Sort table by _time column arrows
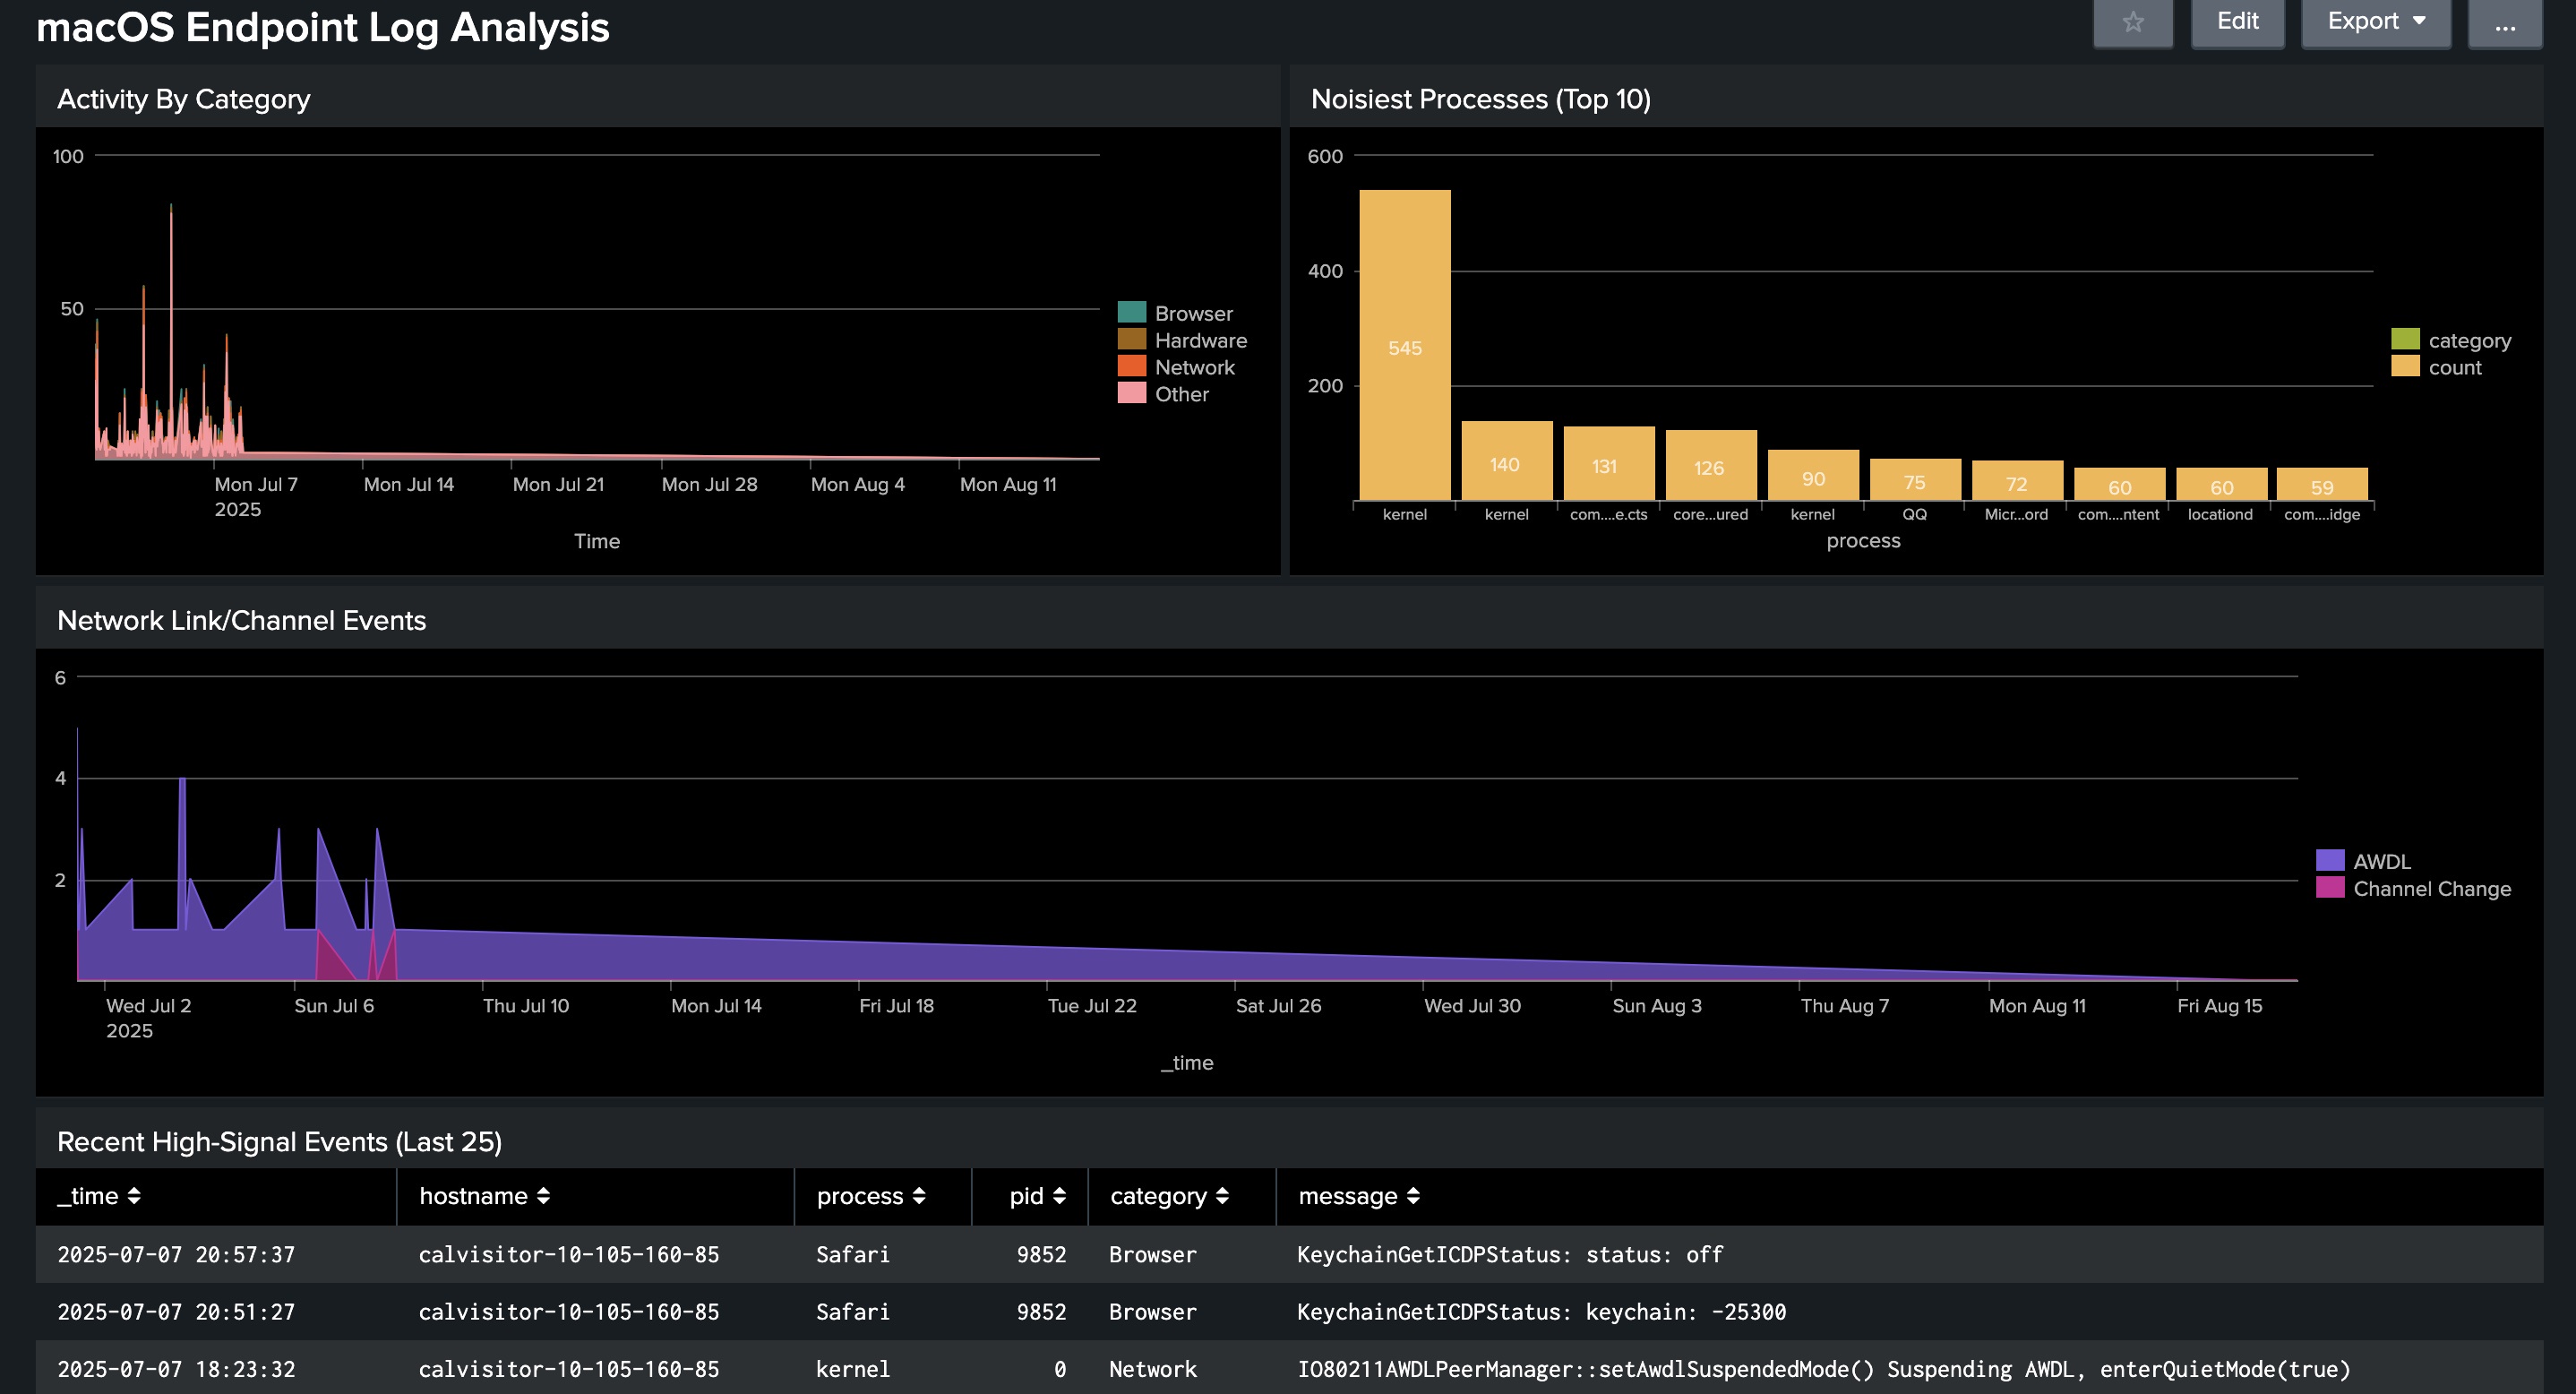The width and height of the screenshot is (2576, 1394). (134, 1196)
